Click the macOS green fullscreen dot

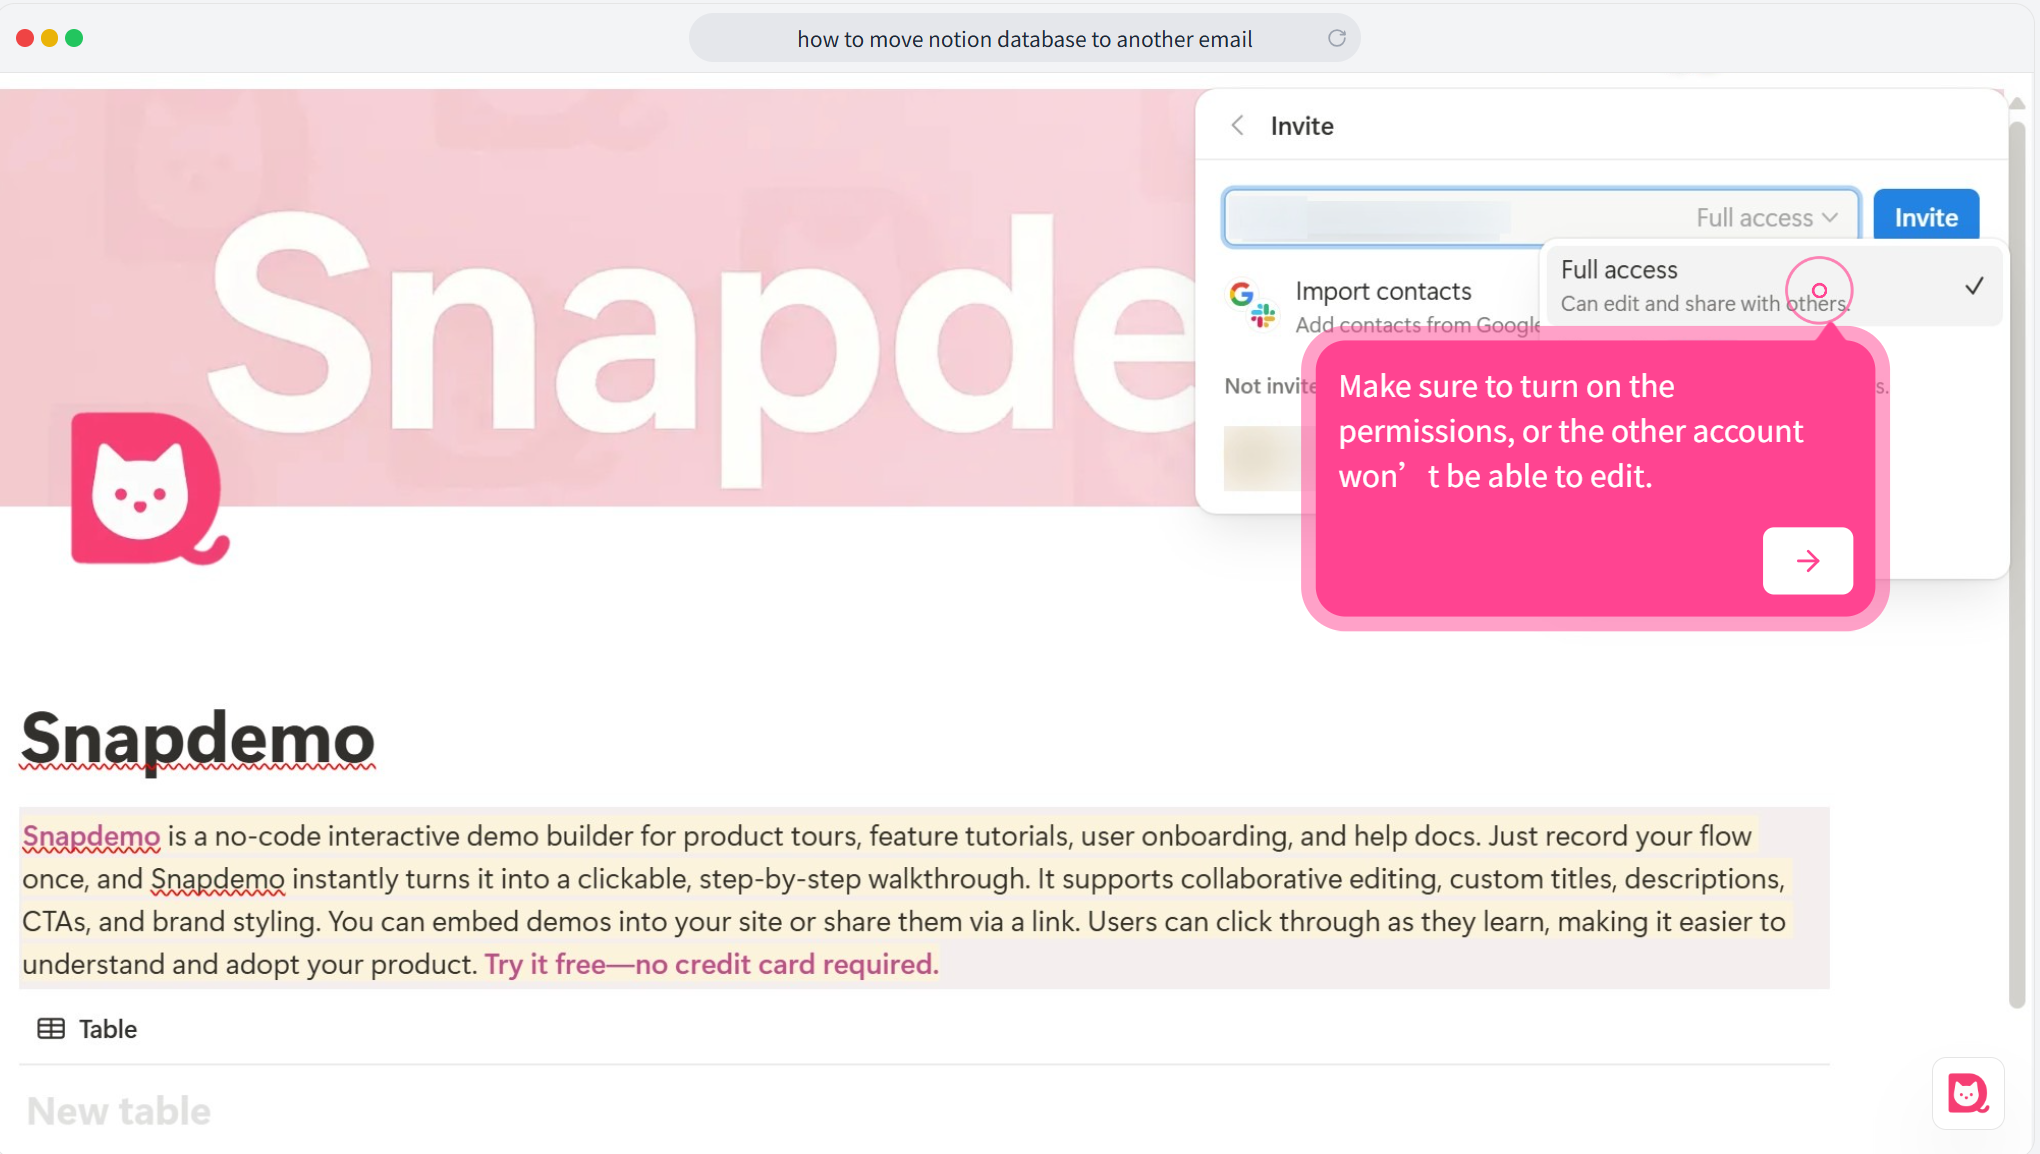(x=74, y=38)
